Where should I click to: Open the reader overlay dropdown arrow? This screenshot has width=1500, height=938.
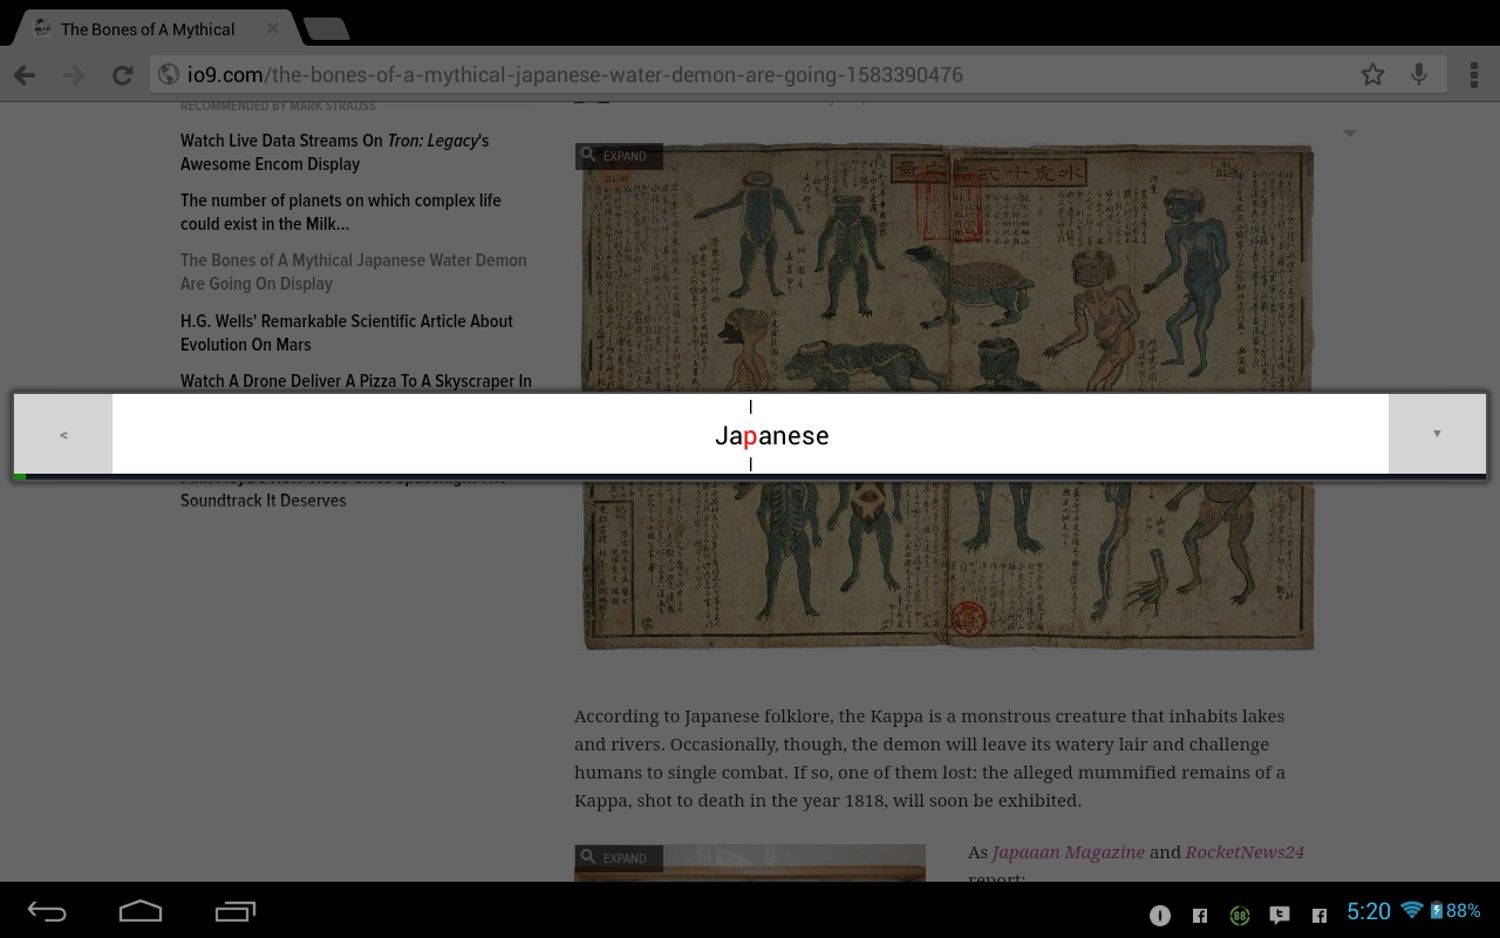point(1437,433)
